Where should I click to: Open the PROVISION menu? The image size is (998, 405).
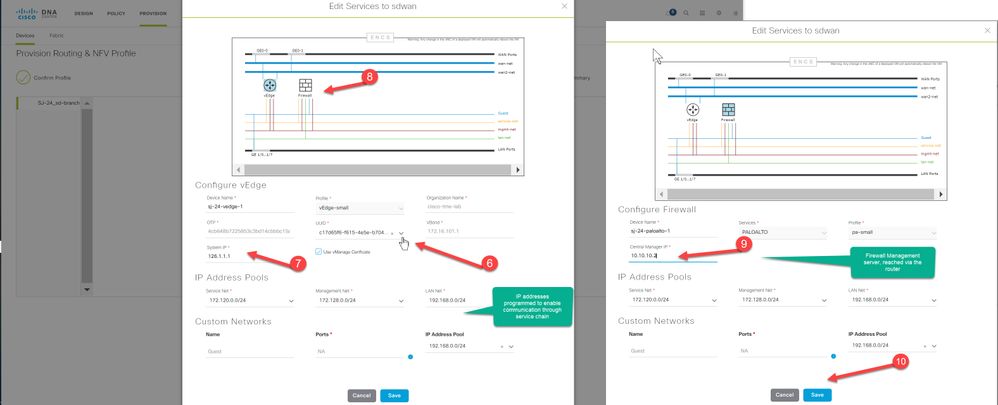[153, 13]
